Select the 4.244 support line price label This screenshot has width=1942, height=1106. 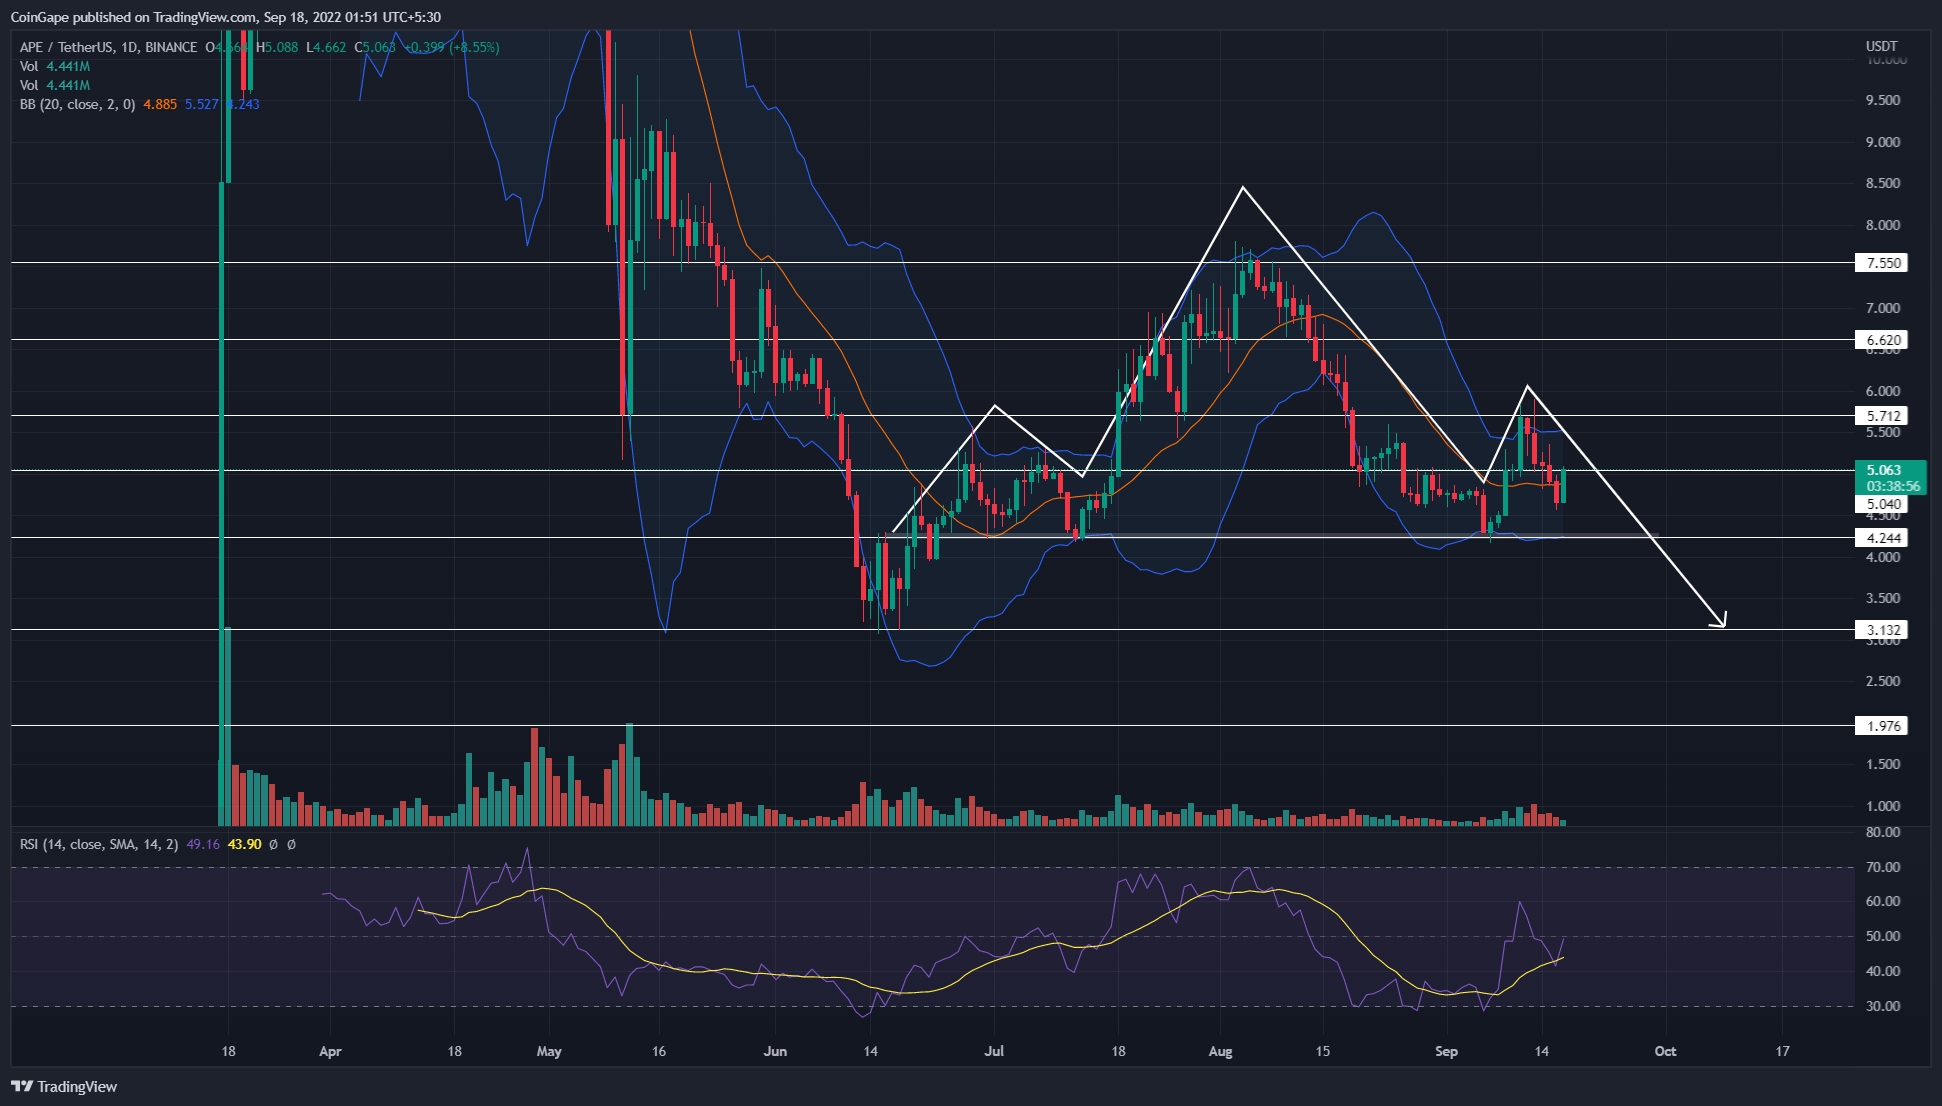point(1880,538)
